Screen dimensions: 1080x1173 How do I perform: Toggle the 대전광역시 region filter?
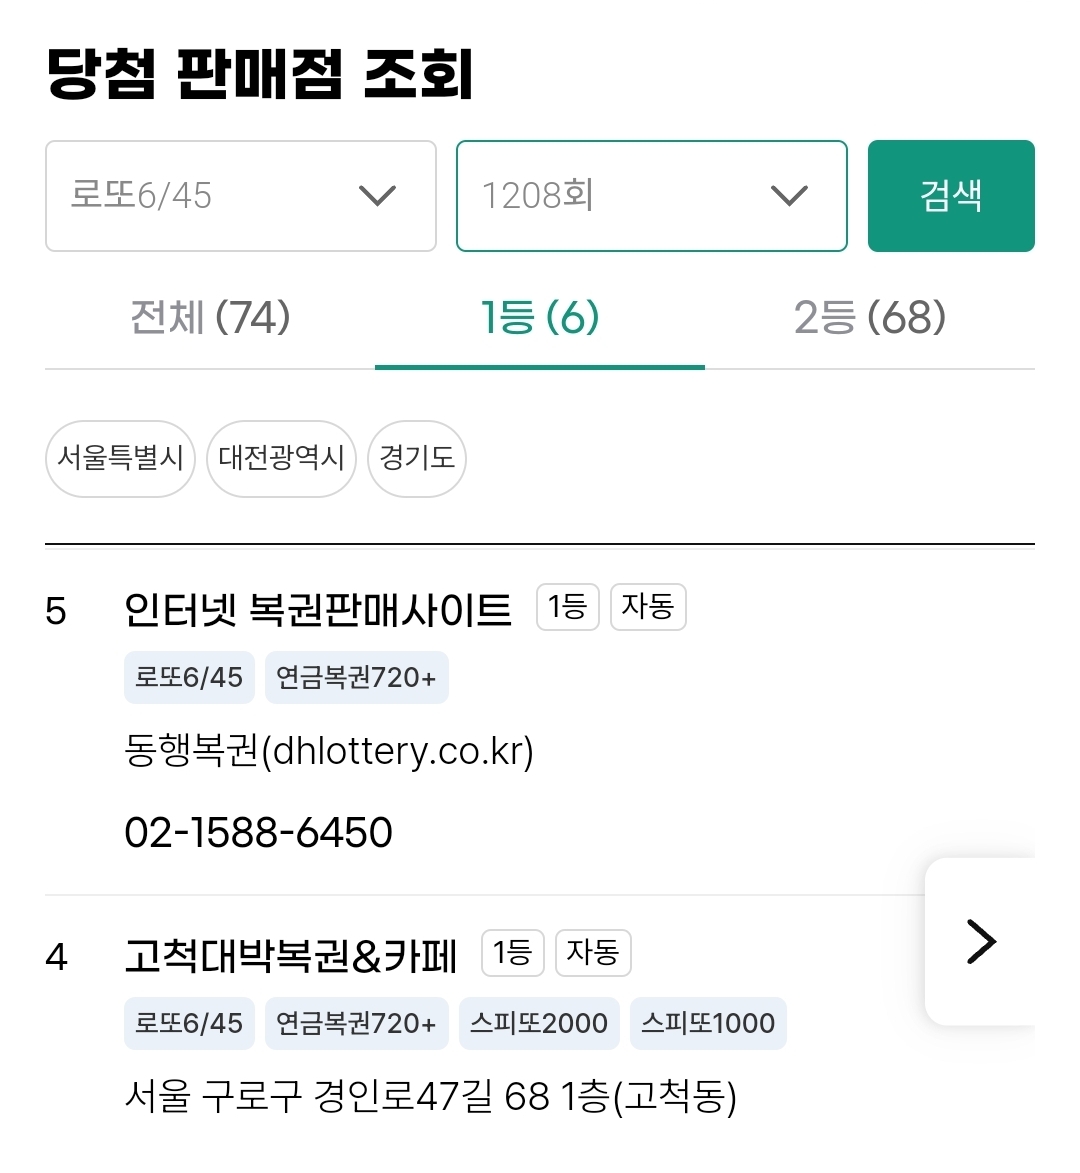[281, 459]
